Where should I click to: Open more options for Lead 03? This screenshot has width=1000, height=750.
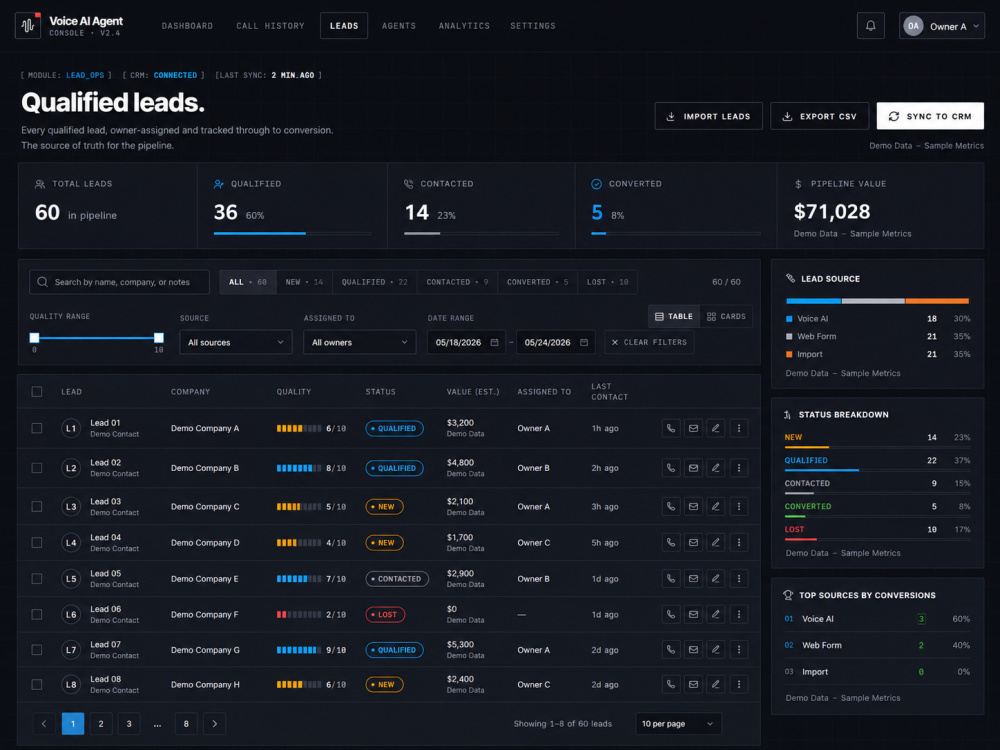coord(739,506)
